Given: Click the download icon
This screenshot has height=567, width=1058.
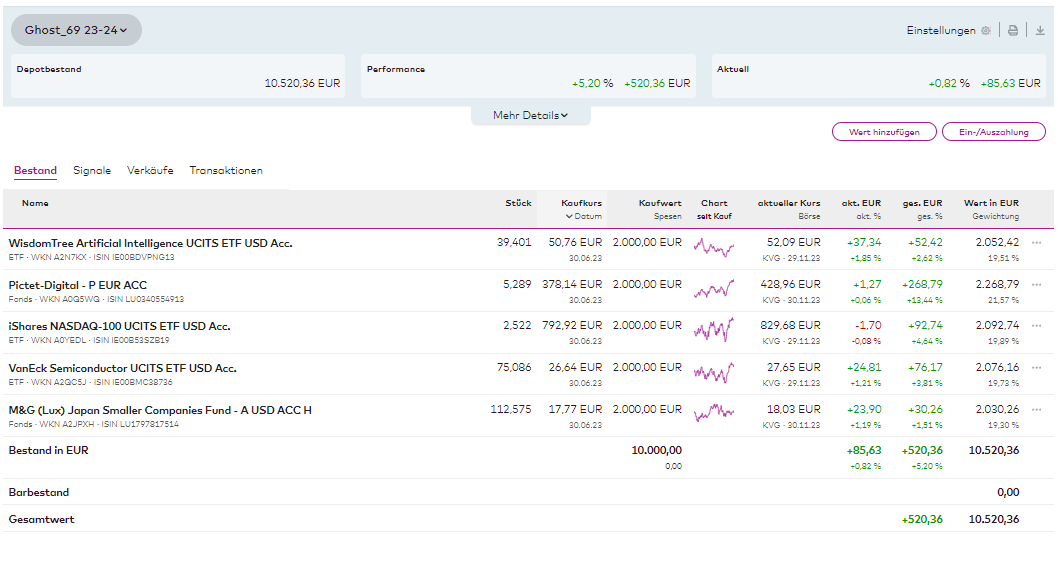Looking at the screenshot, I should tap(1040, 31).
